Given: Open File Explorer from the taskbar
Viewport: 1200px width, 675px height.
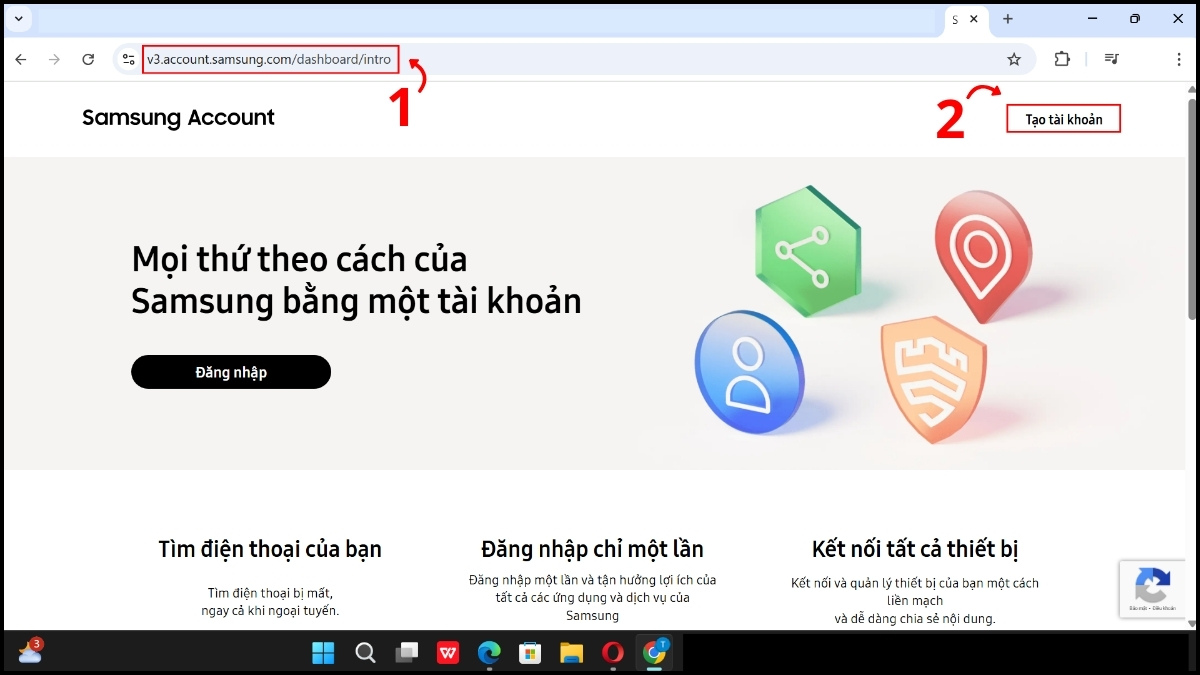Looking at the screenshot, I should (x=571, y=653).
